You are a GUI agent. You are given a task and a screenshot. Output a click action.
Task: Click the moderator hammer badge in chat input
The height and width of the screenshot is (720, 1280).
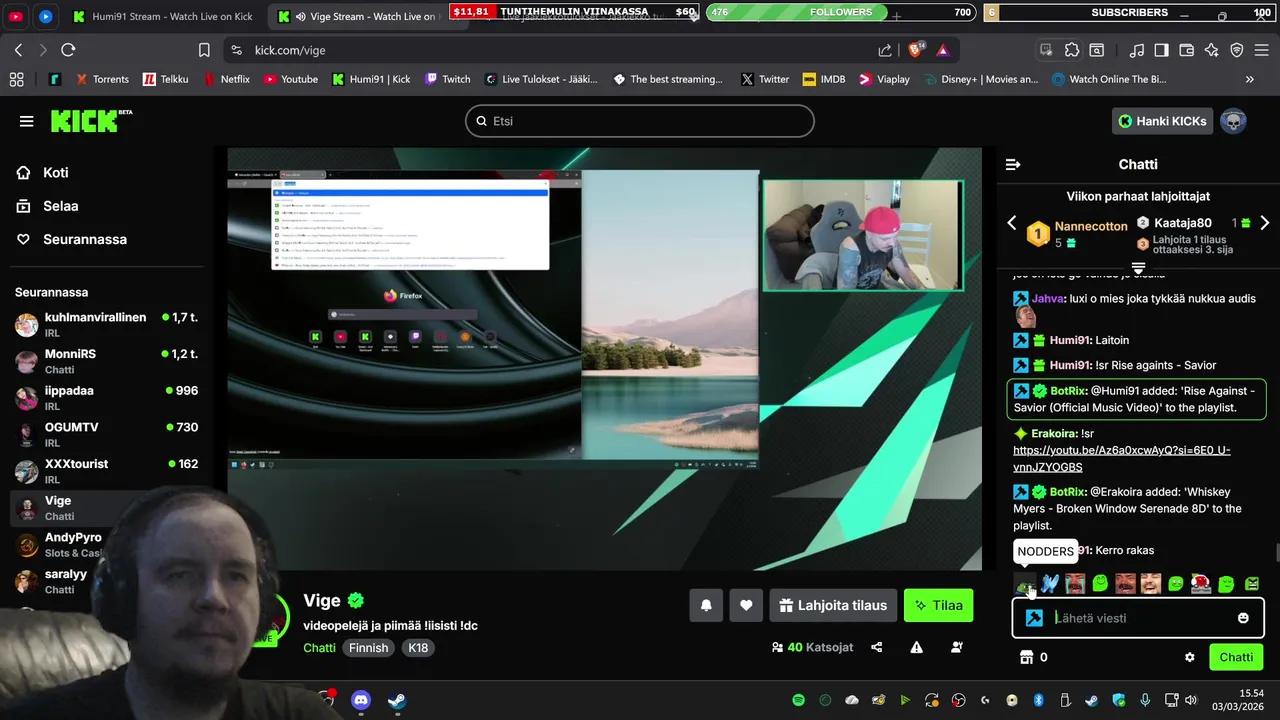(1034, 618)
